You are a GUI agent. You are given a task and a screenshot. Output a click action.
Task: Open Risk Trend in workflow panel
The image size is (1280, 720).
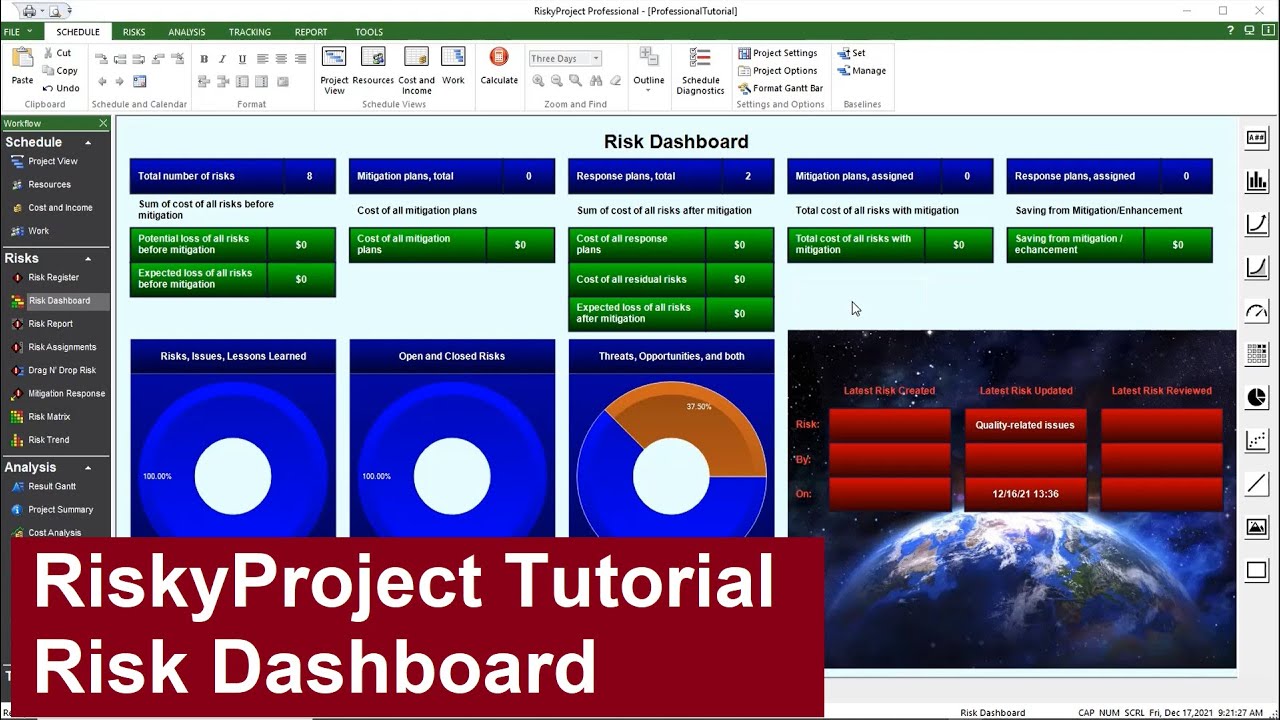tap(49, 440)
